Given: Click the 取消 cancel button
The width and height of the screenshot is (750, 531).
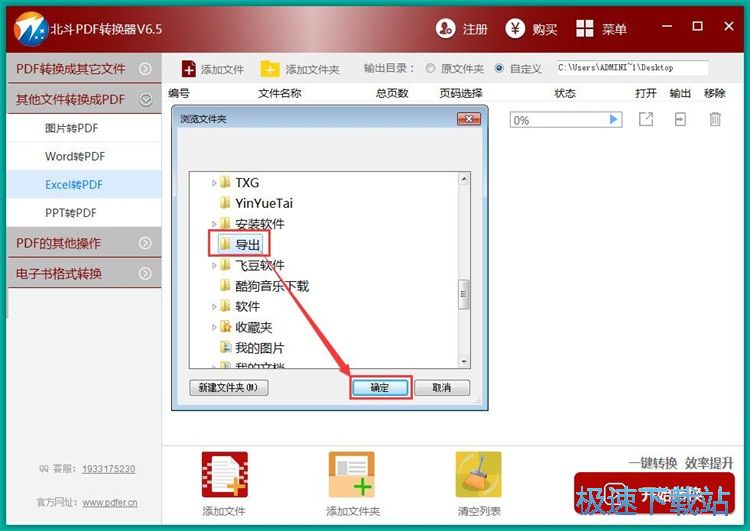Looking at the screenshot, I should (442, 387).
